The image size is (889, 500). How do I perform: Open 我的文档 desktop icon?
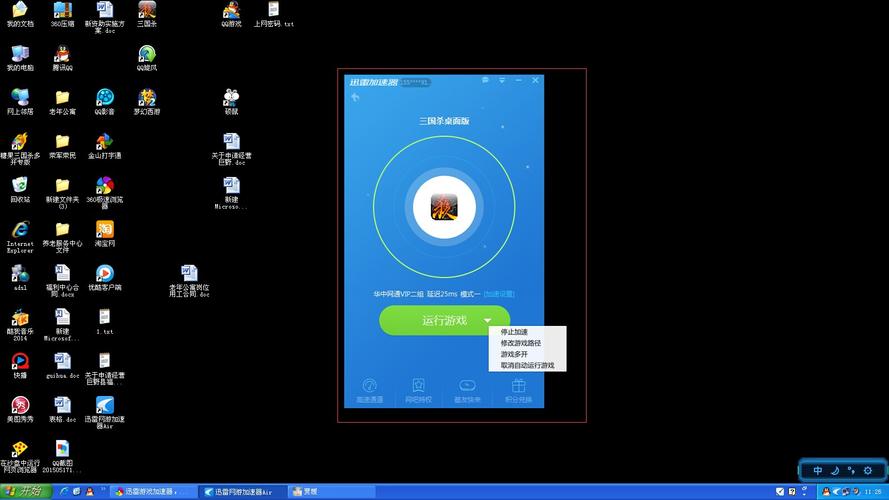pos(20,14)
